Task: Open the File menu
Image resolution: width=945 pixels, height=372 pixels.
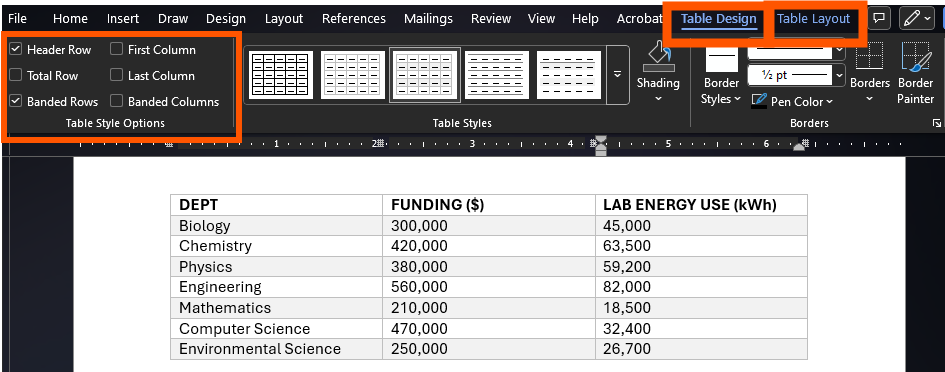Action: click(17, 19)
